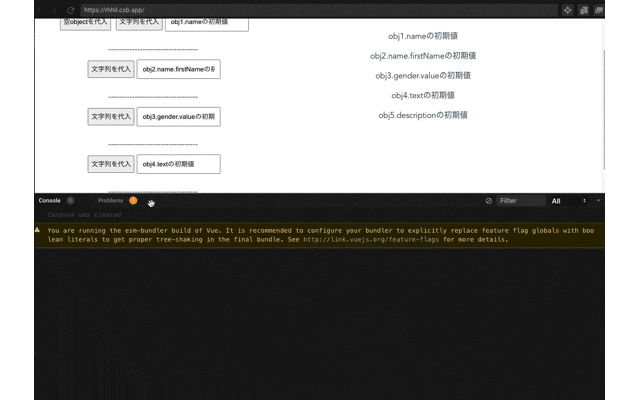Click the 空objectを代入 button
Viewport: 640px width, 400px height.
[85, 22]
